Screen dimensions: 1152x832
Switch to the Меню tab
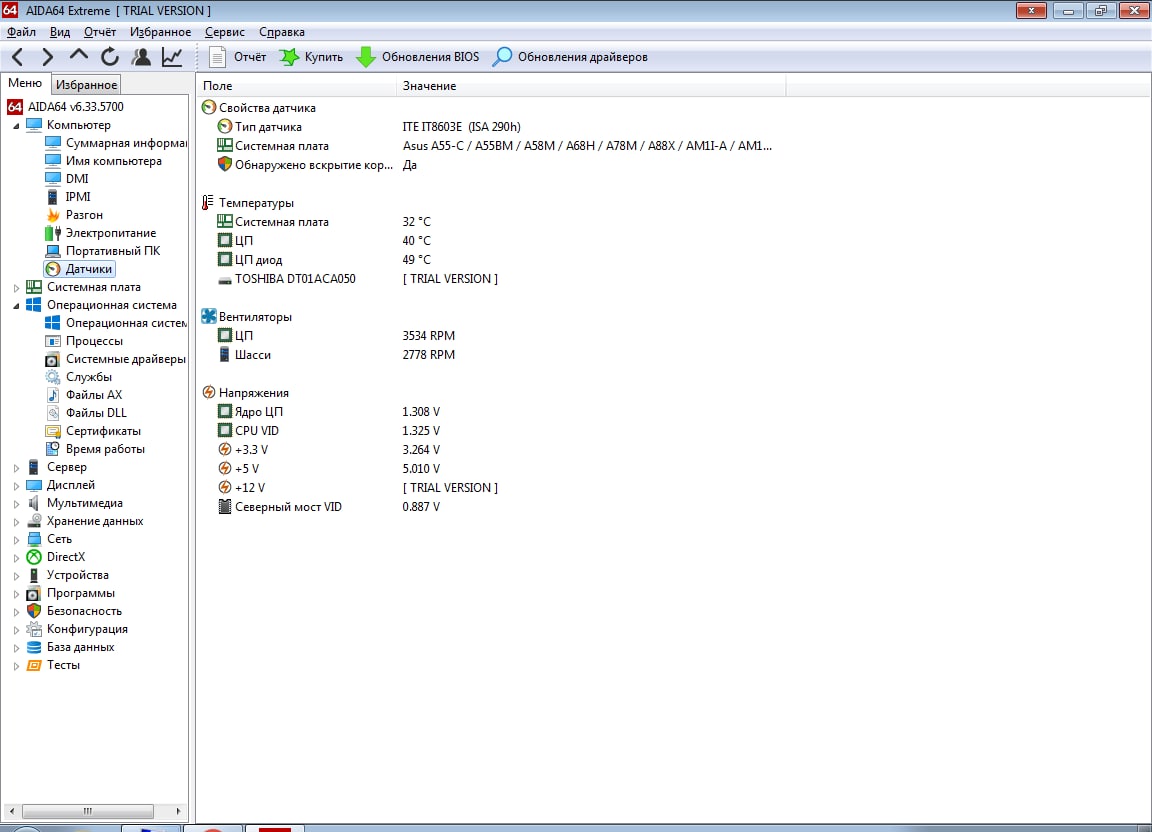point(25,83)
